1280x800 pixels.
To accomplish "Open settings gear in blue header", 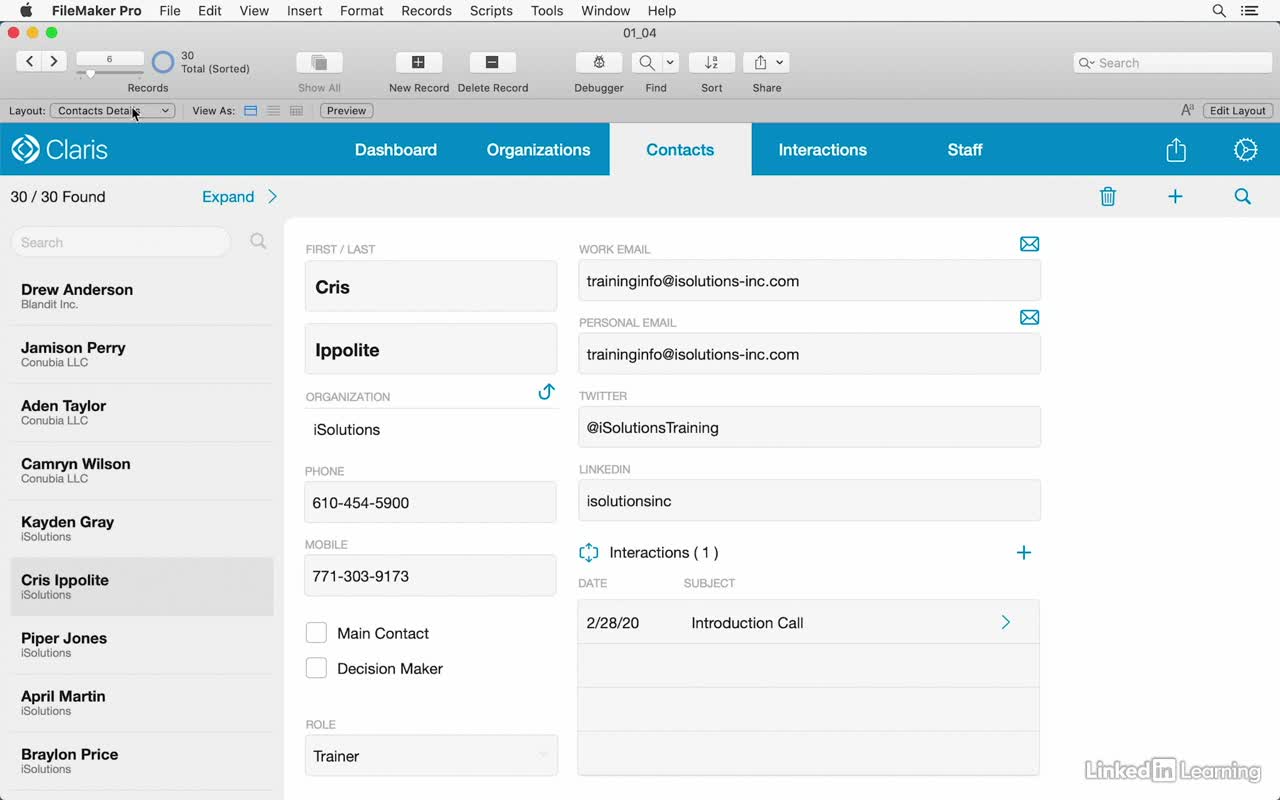I will (1245, 150).
